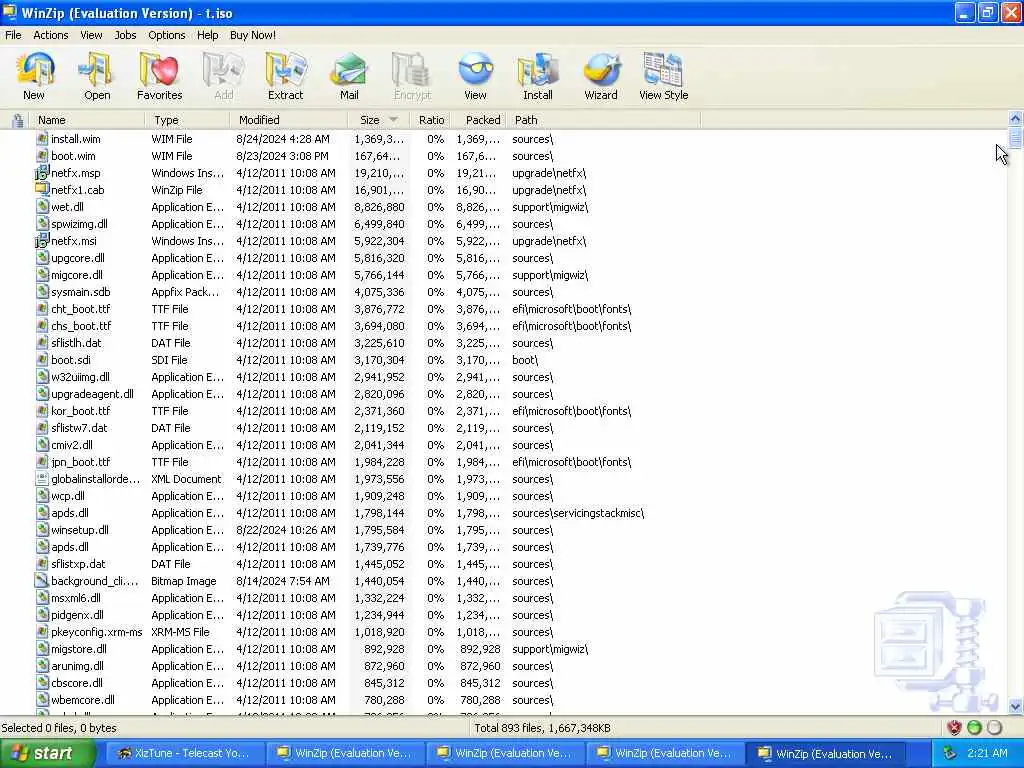
Task: Click the boot.sdi file icon
Action: tap(42, 359)
